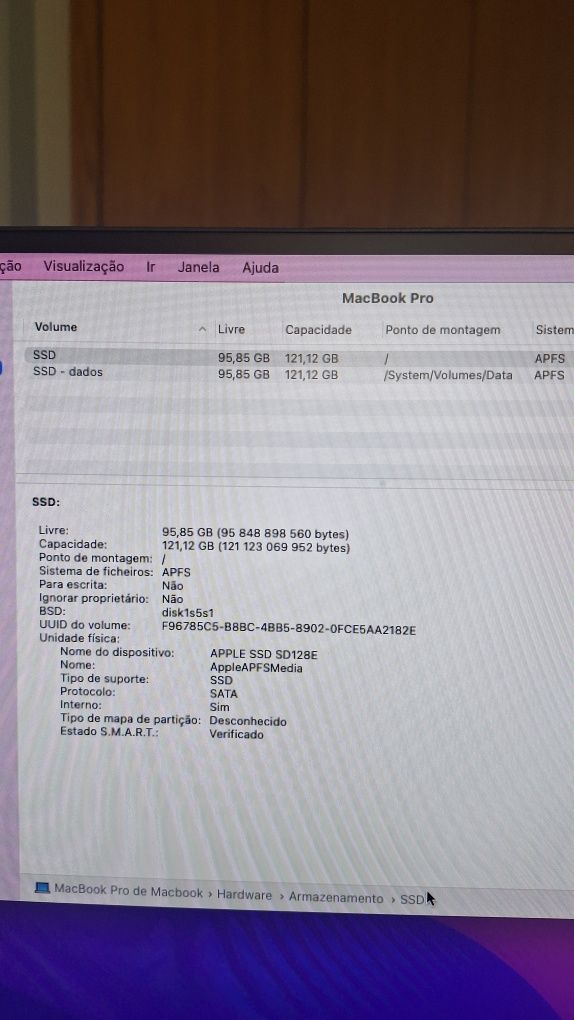The width and height of the screenshot is (574, 1020).
Task: Click device name APPLE SSD SD128E
Action: pos(264,654)
